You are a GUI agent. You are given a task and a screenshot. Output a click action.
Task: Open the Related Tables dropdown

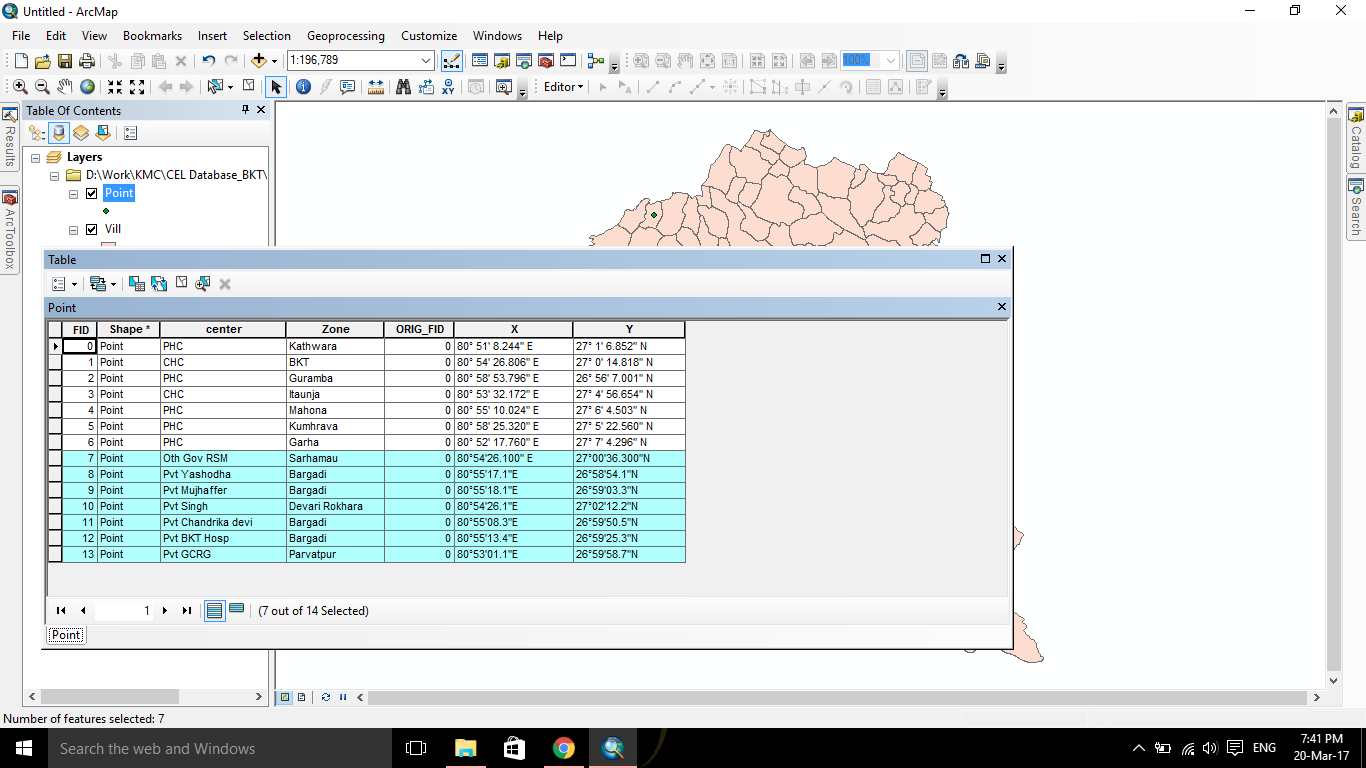click(102, 284)
